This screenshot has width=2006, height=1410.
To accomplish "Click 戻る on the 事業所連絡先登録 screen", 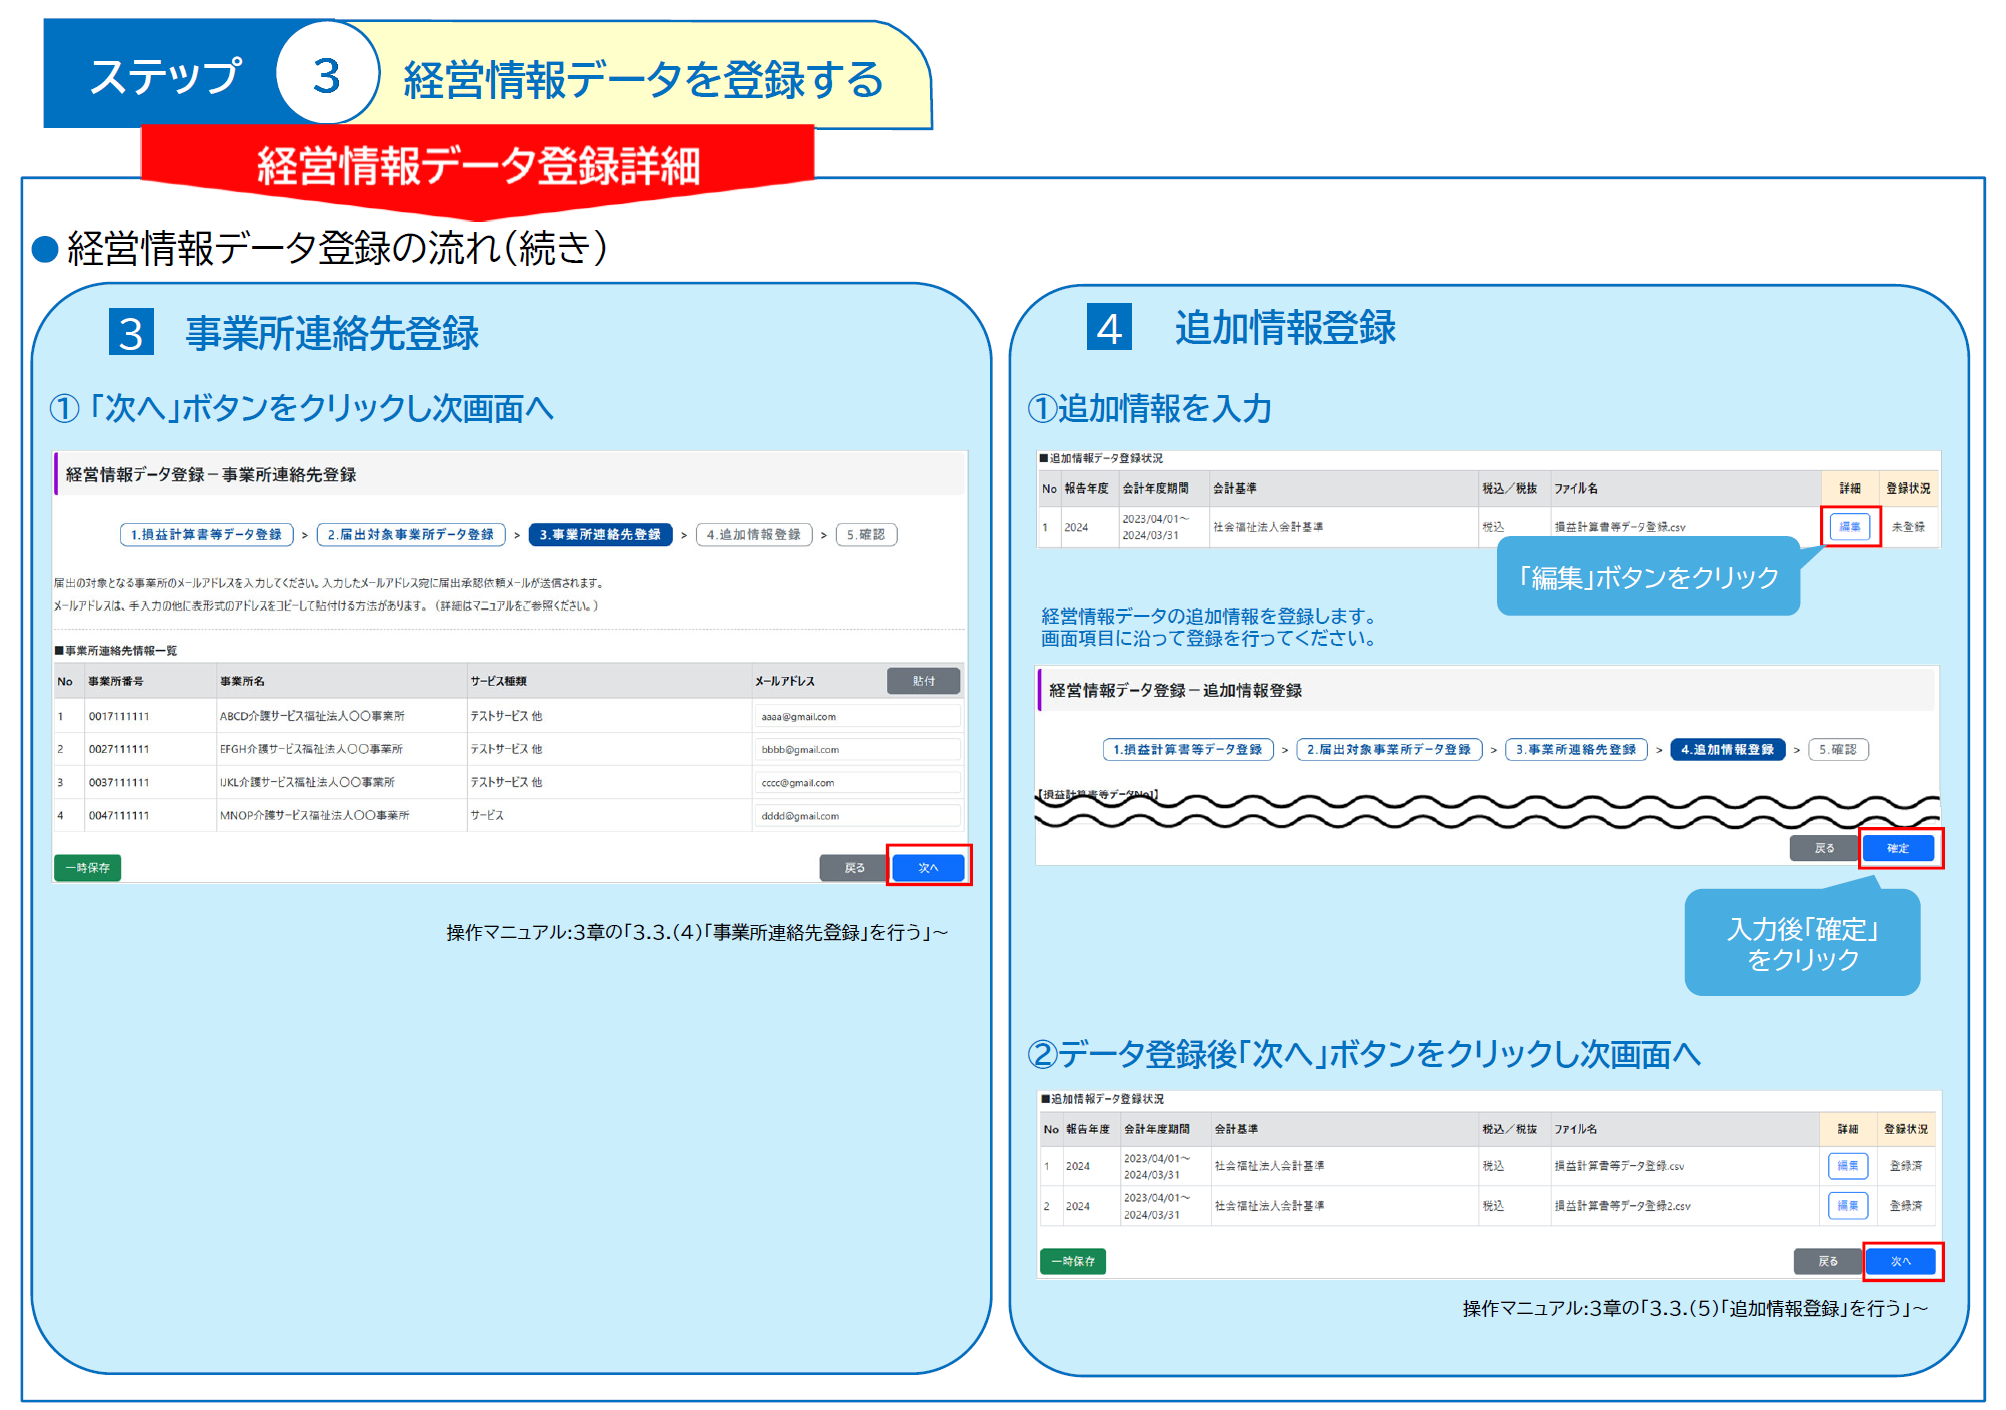I will click(854, 867).
